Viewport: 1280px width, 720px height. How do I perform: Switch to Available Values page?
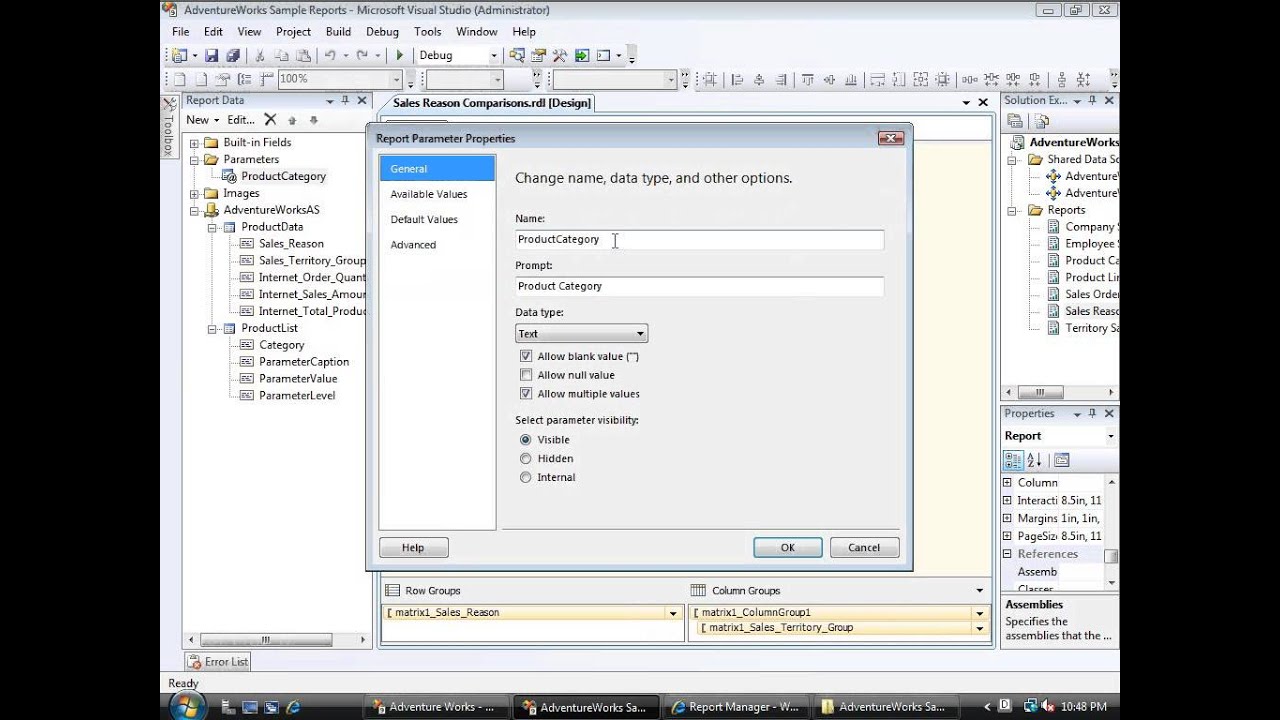429,194
